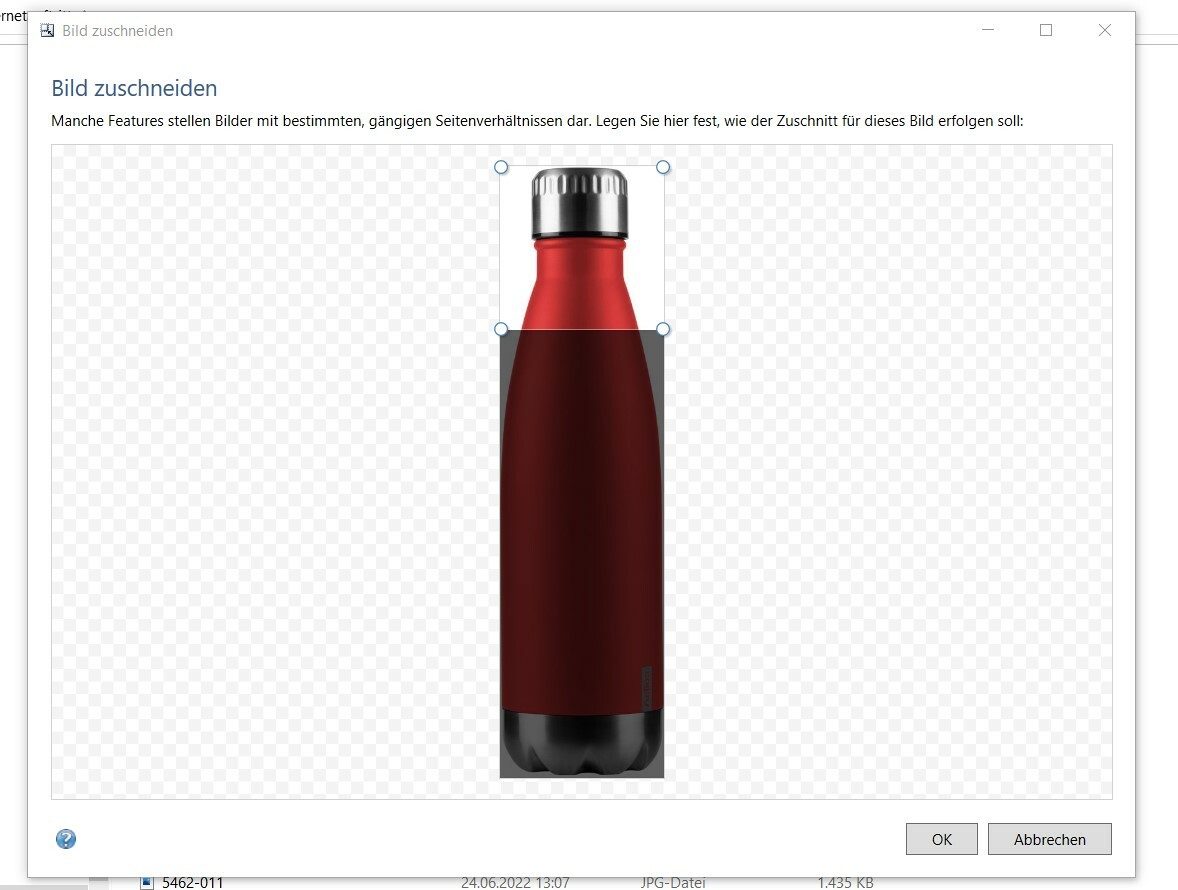Screen dimensions: 1178x890
Task: Click the black bottle base area
Action: (x=582, y=744)
